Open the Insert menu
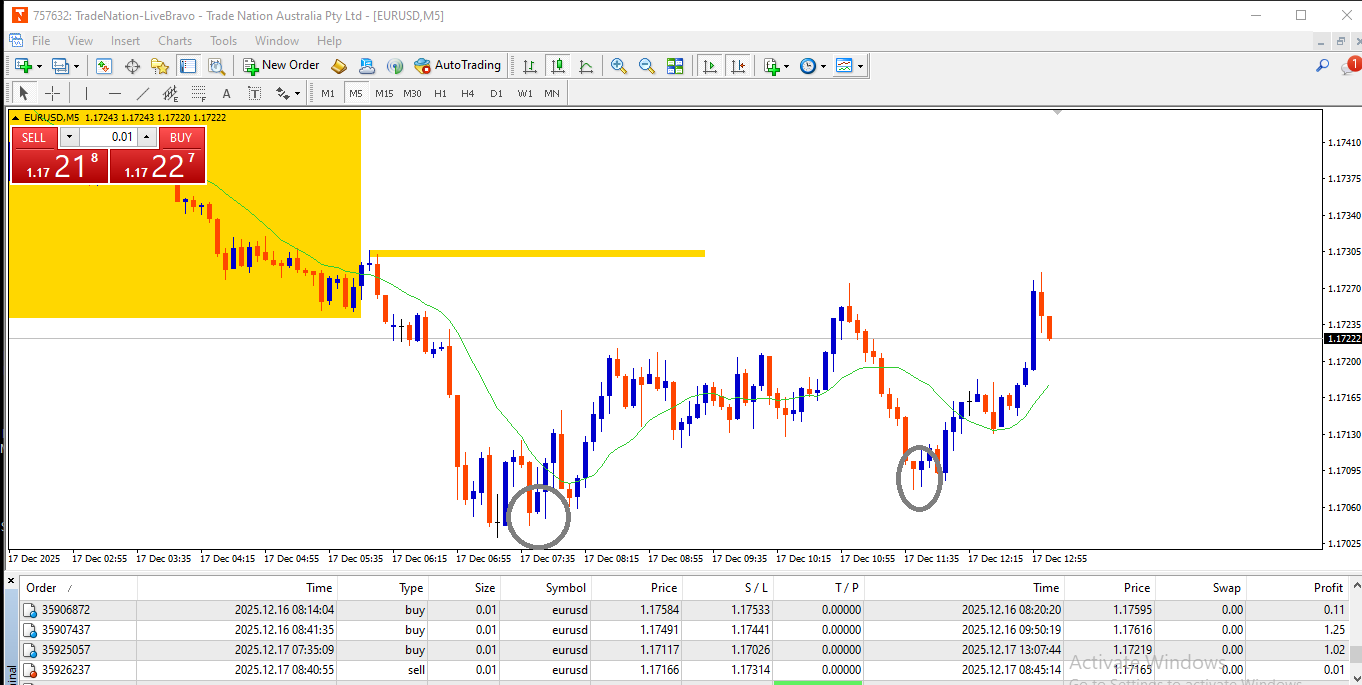Screen dimensions: 1362x685 tap(125, 41)
